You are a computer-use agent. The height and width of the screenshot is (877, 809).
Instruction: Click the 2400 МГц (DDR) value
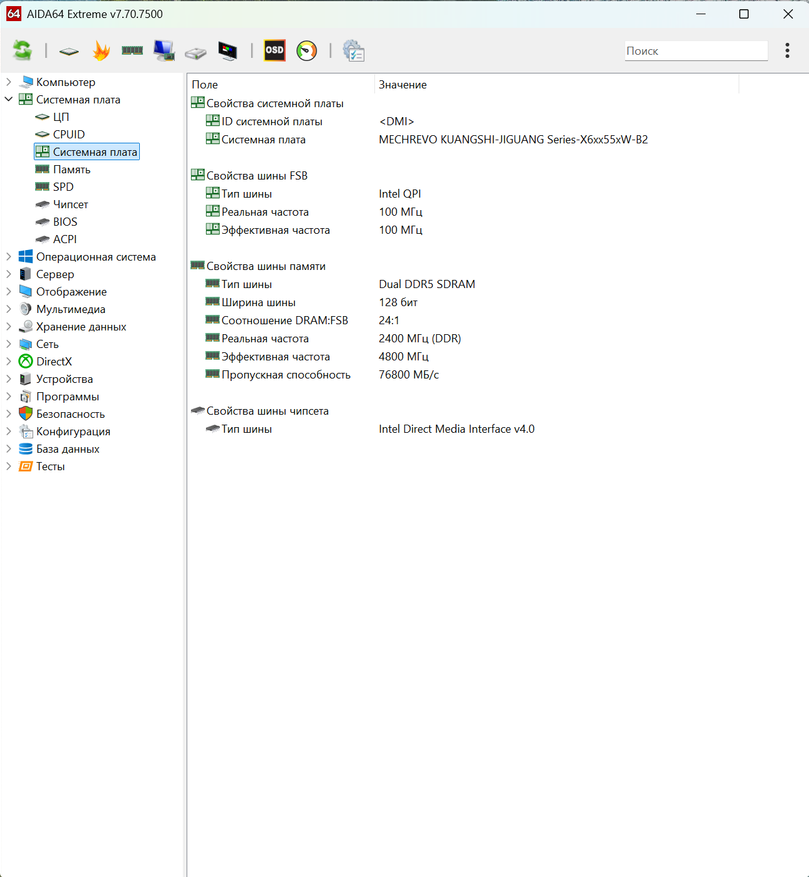pos(420,338)
